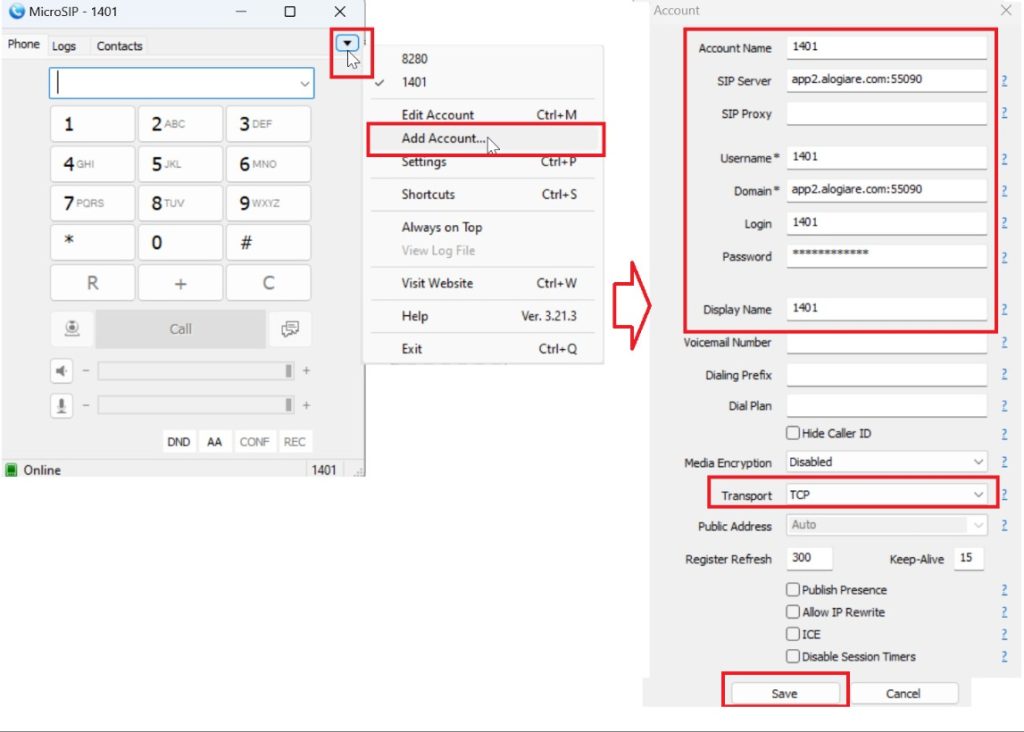This screenshot has width=1024, height=732.
Task: Switch to the Contacts tab
Action: tap(120, 46)
